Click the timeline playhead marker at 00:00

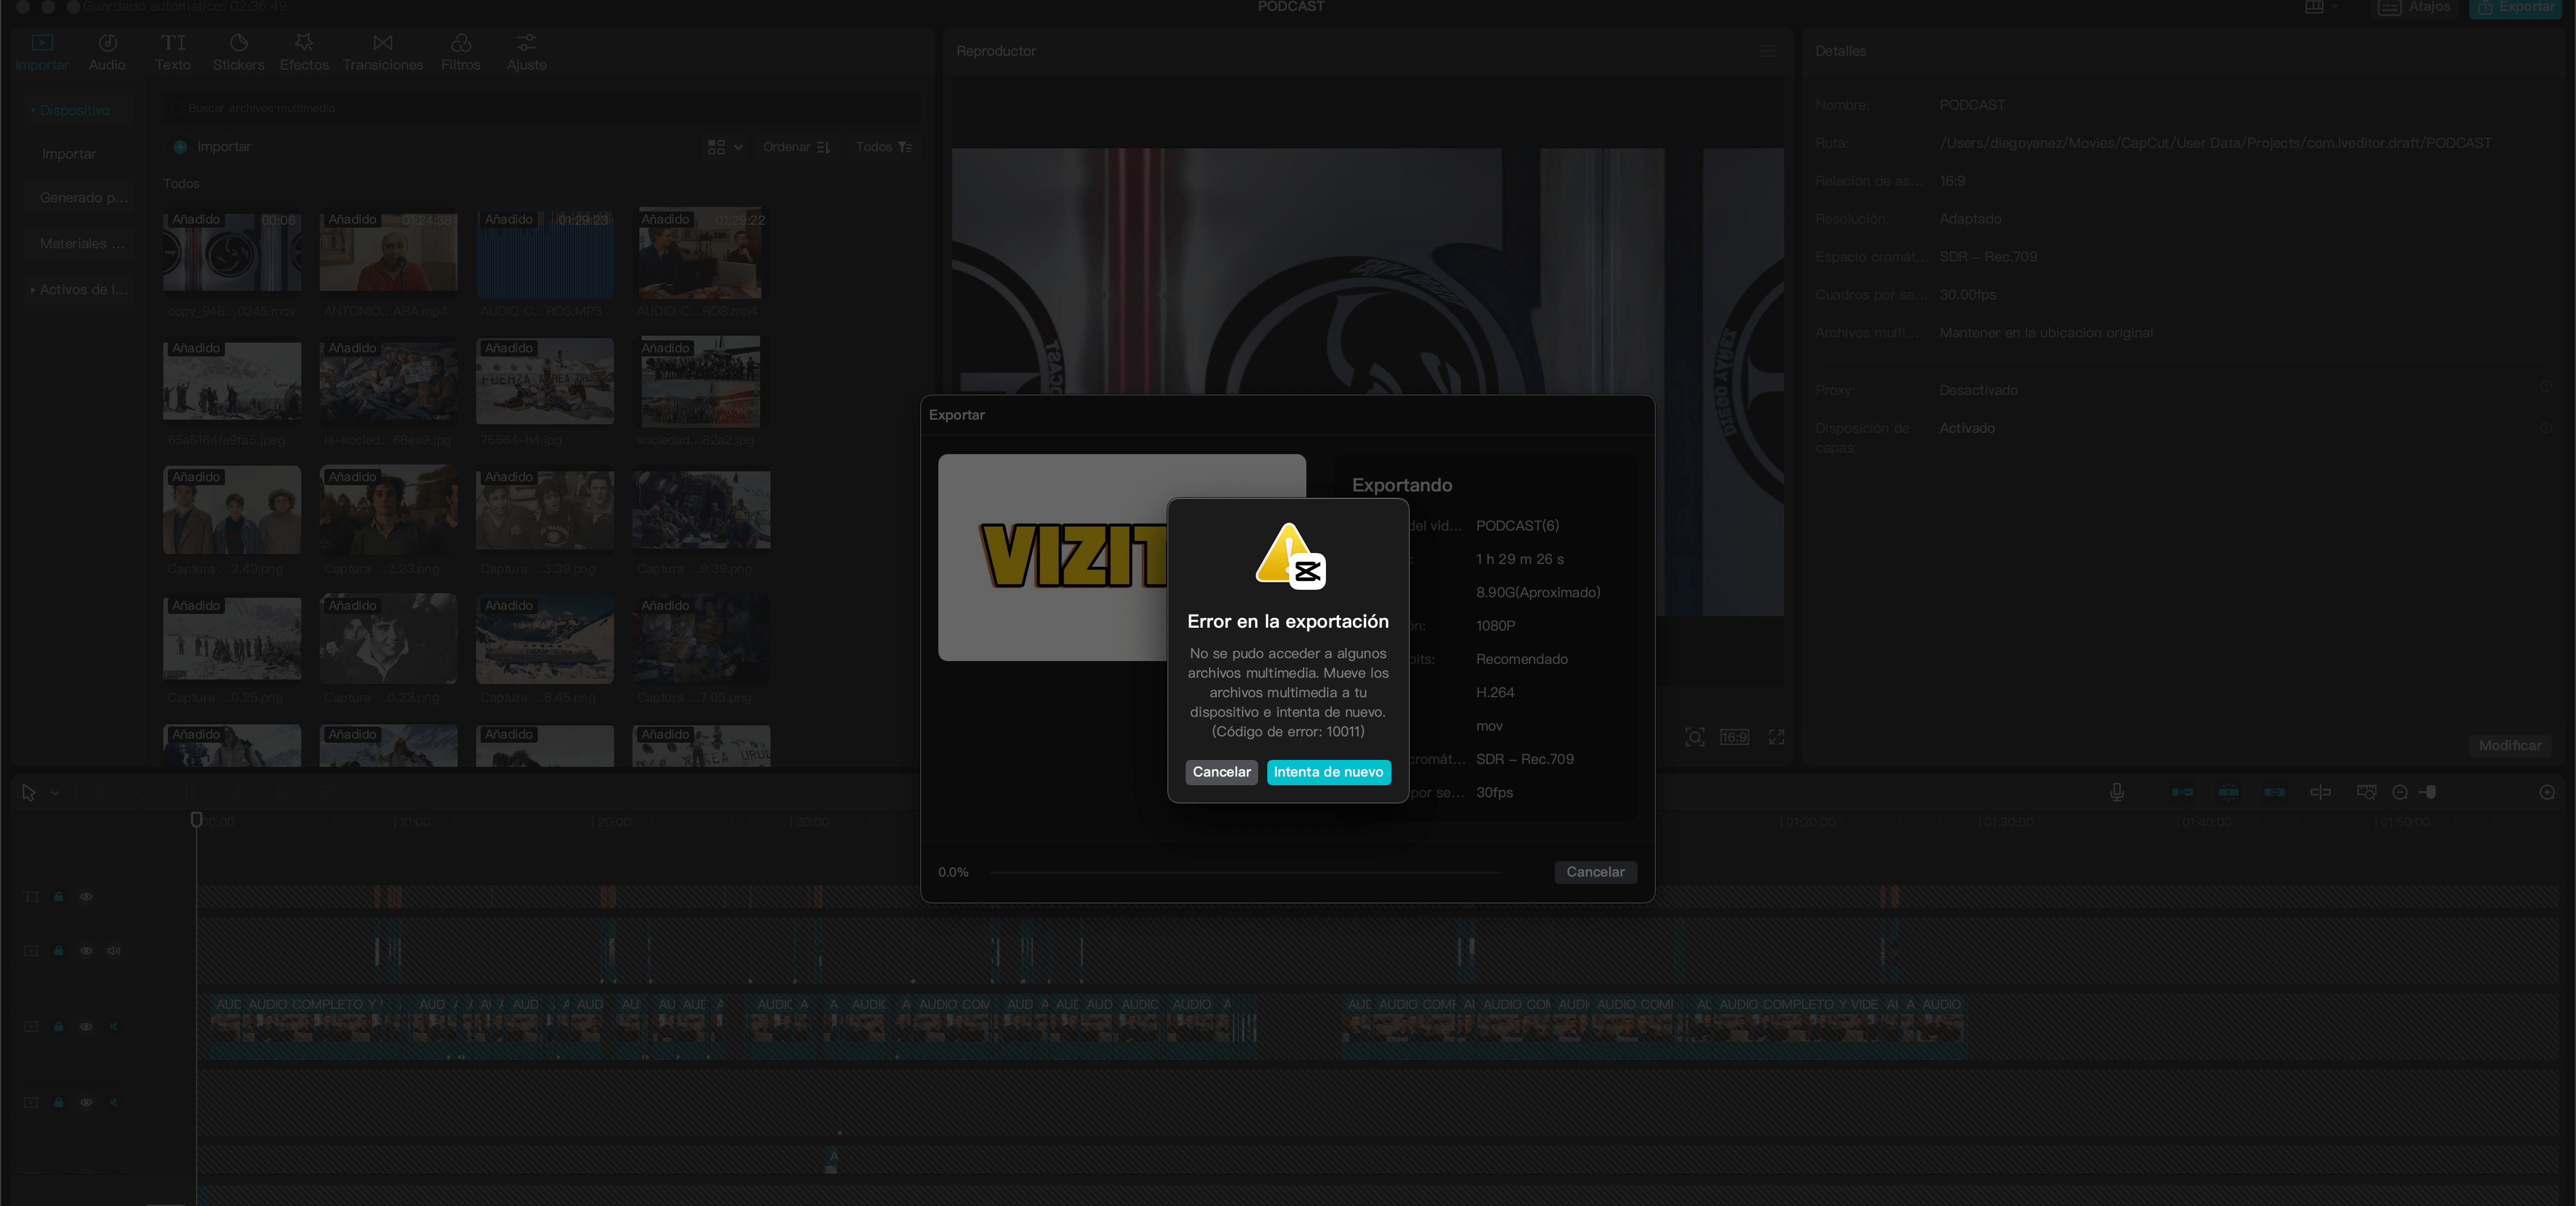point(196,820)
